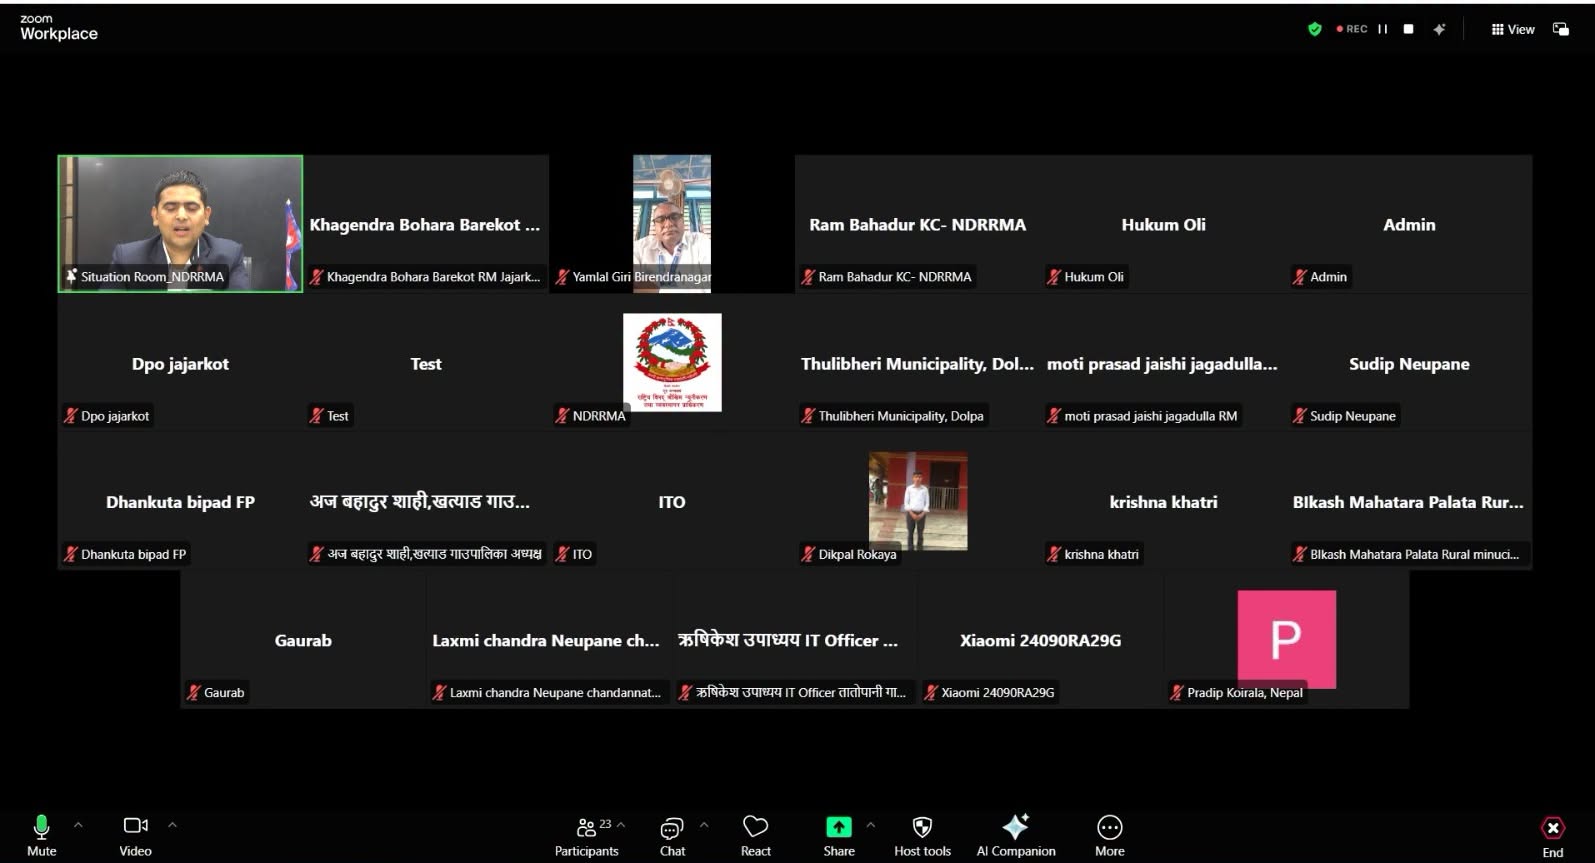Select krishna khatri tile
The width and height of the screenshot is (1595, 863).
click(x=1163, y=501)
